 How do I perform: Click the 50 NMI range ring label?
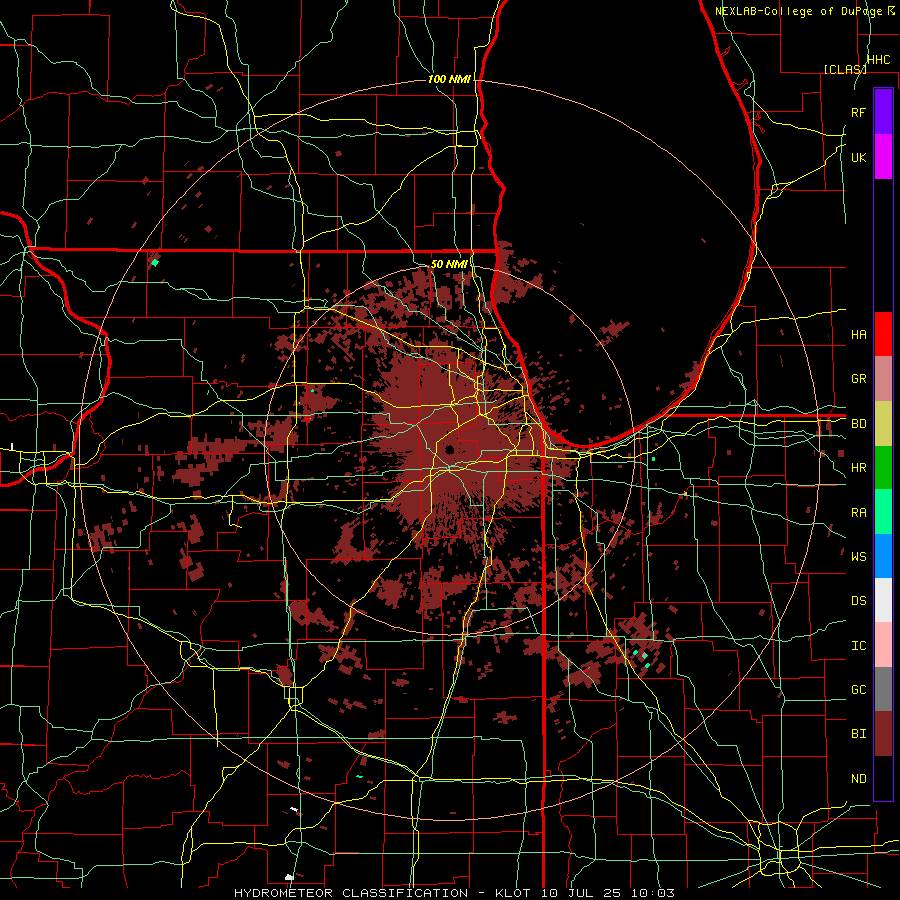click(x=449, y=264)
